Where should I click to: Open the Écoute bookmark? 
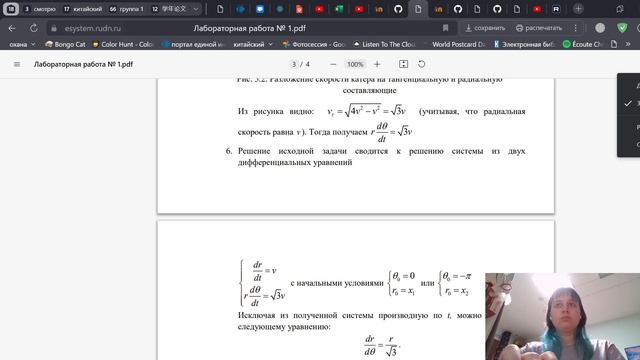[x=583, y=44]
